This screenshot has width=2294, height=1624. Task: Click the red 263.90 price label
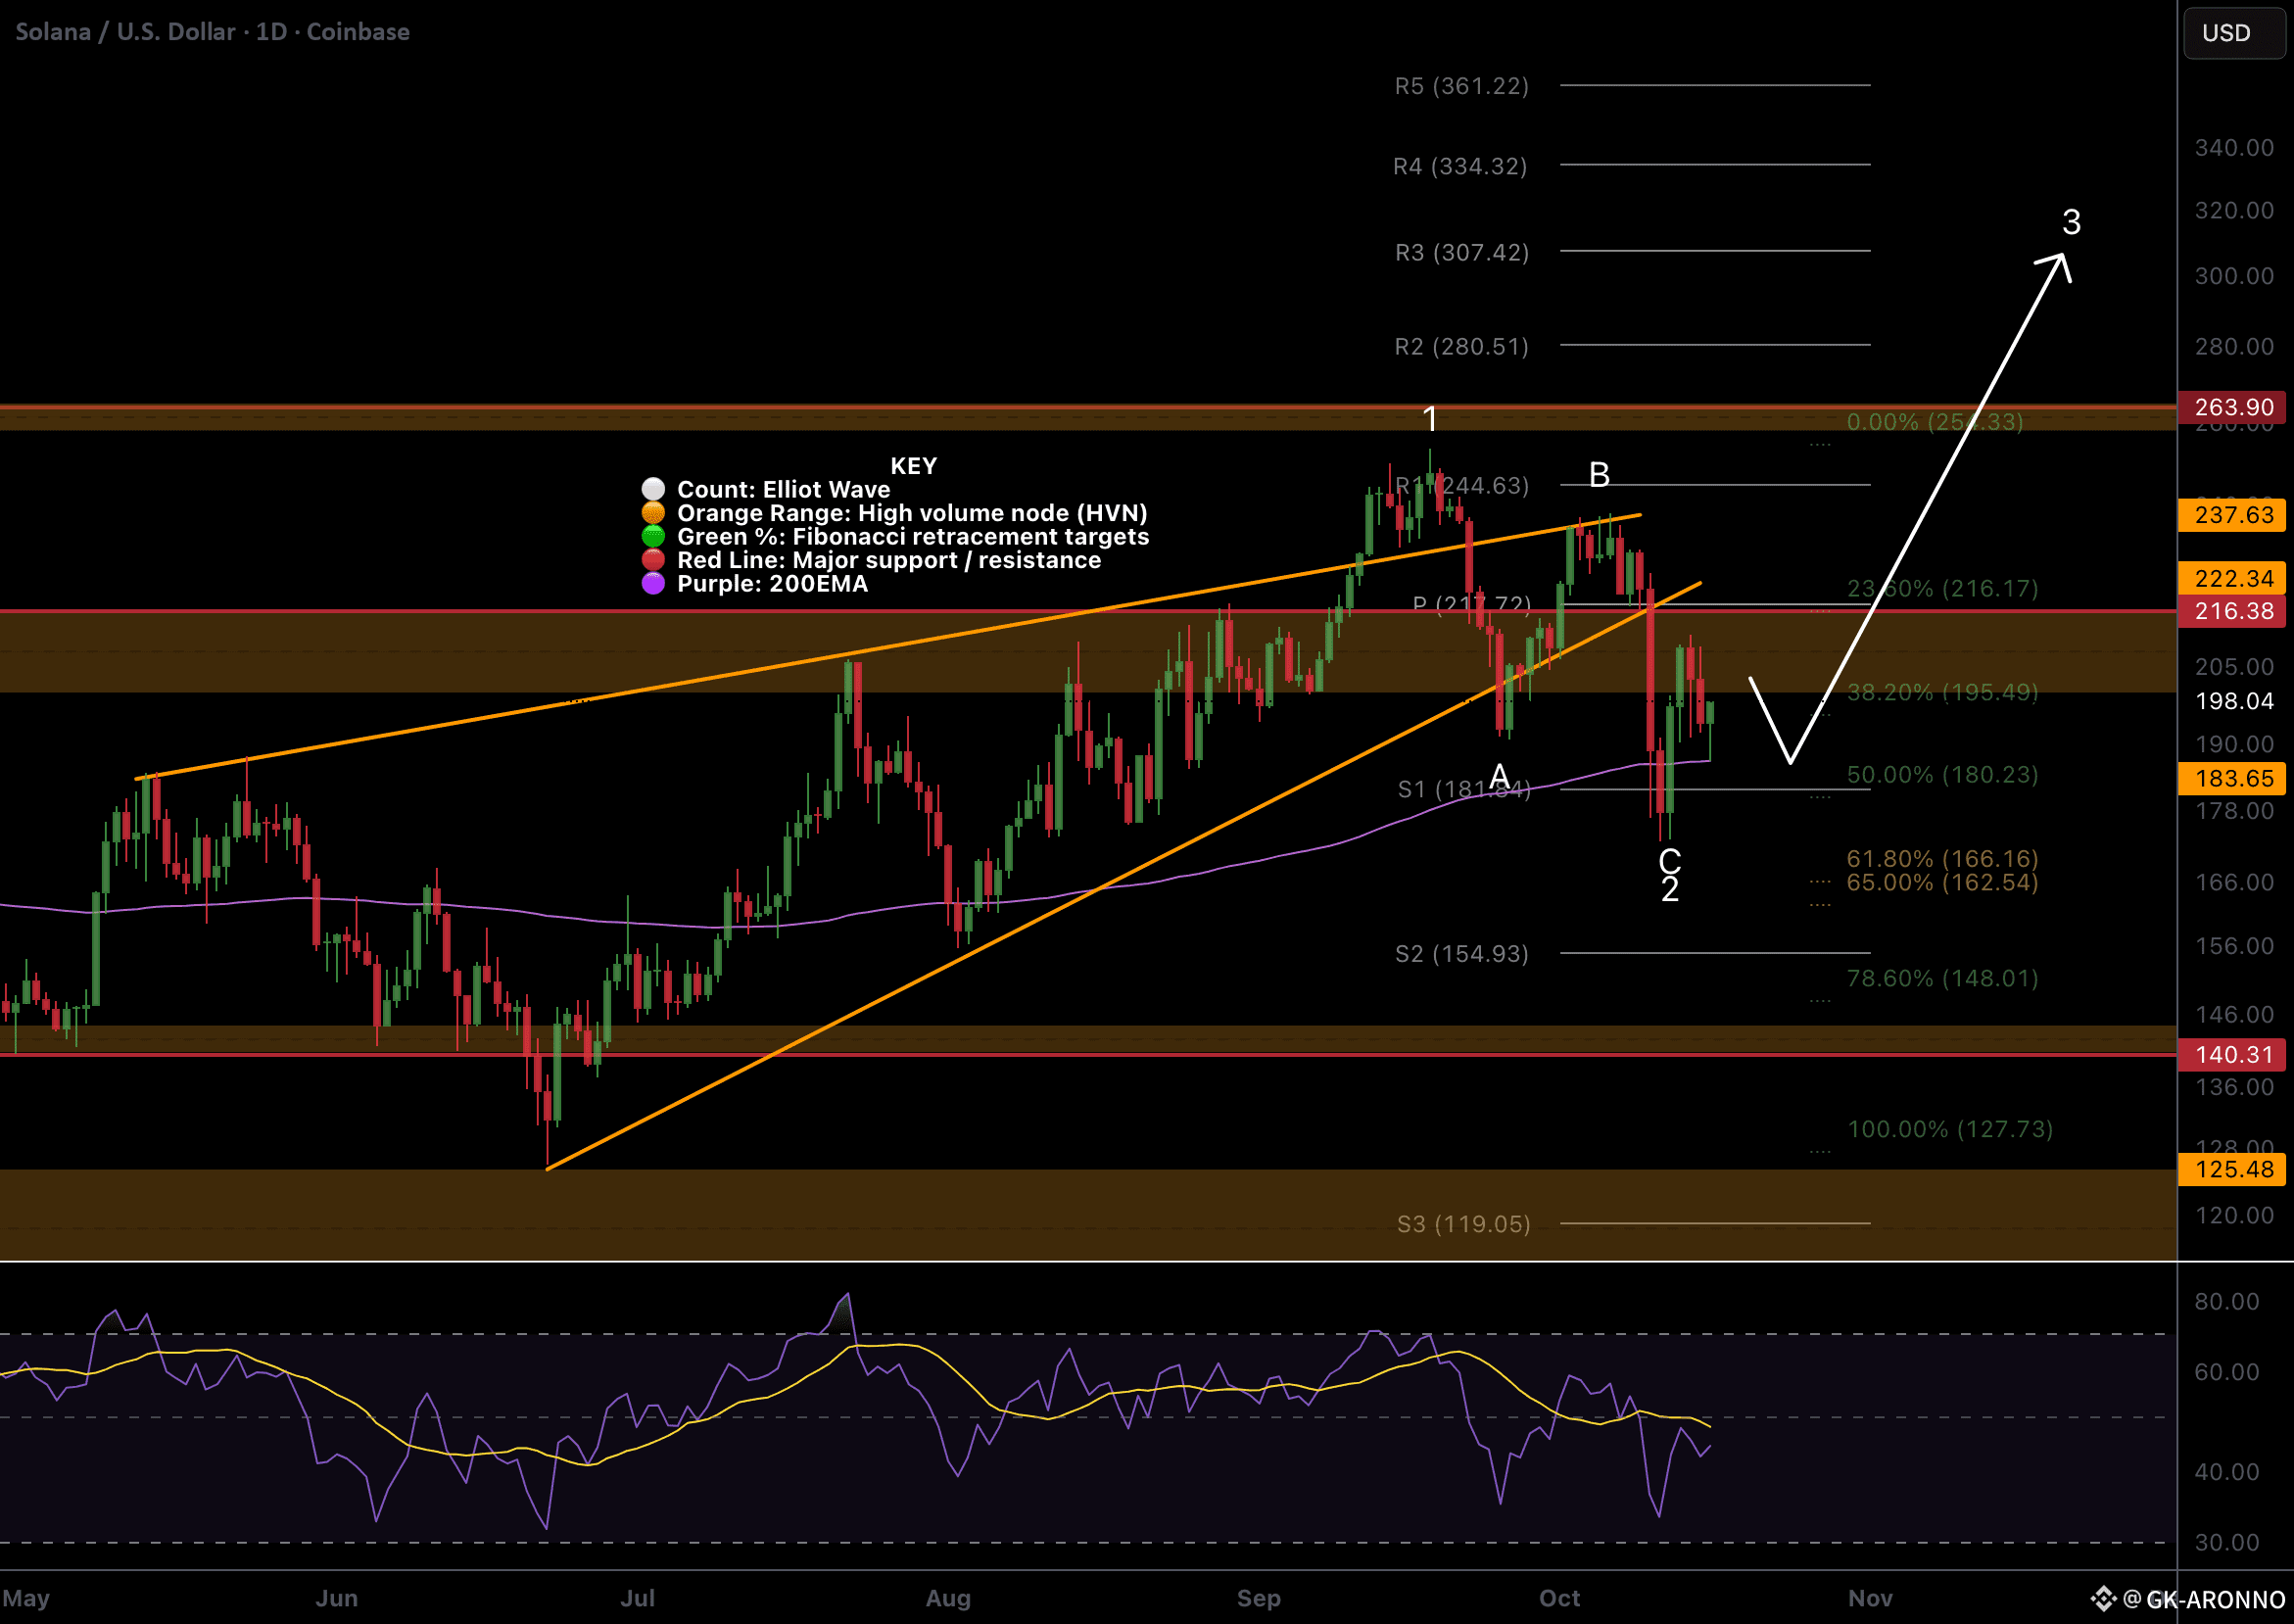[x=2233, y=407]
